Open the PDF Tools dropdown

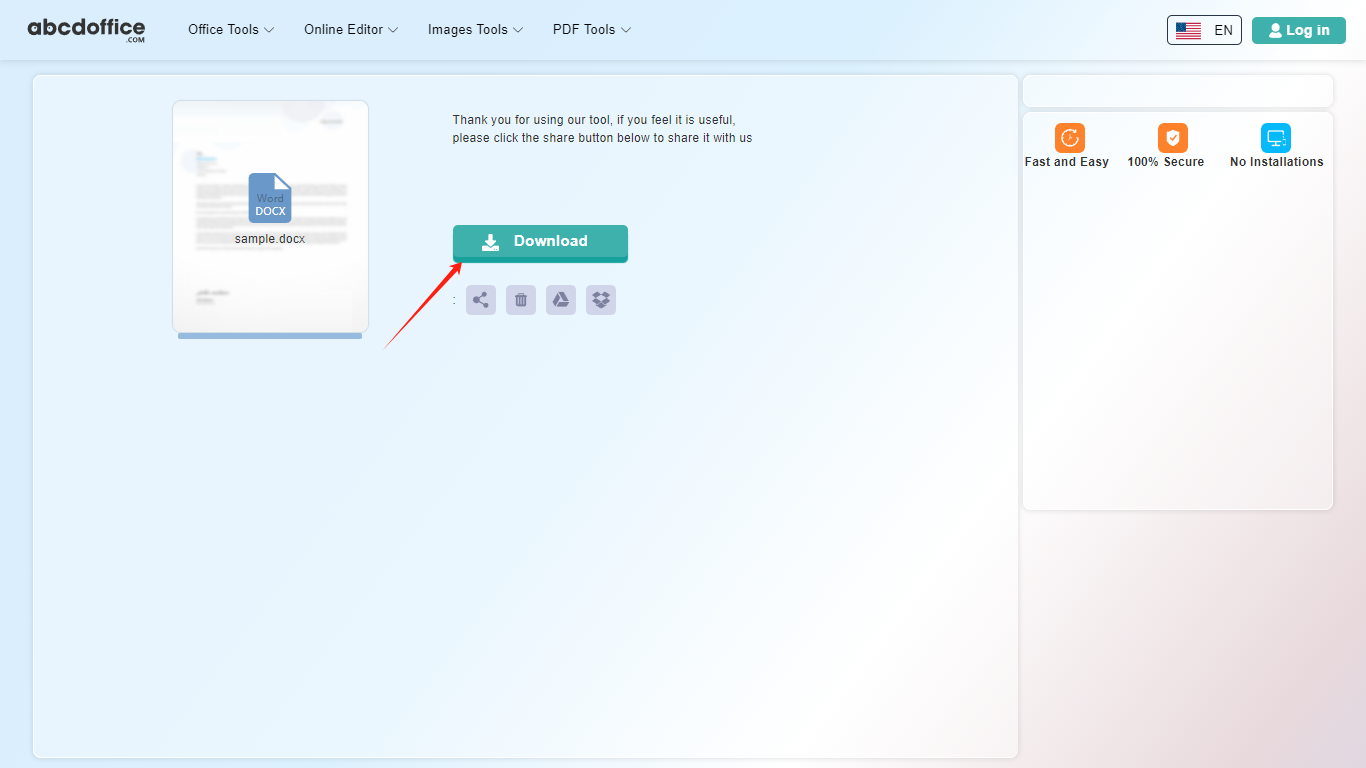tap(591, 30)
